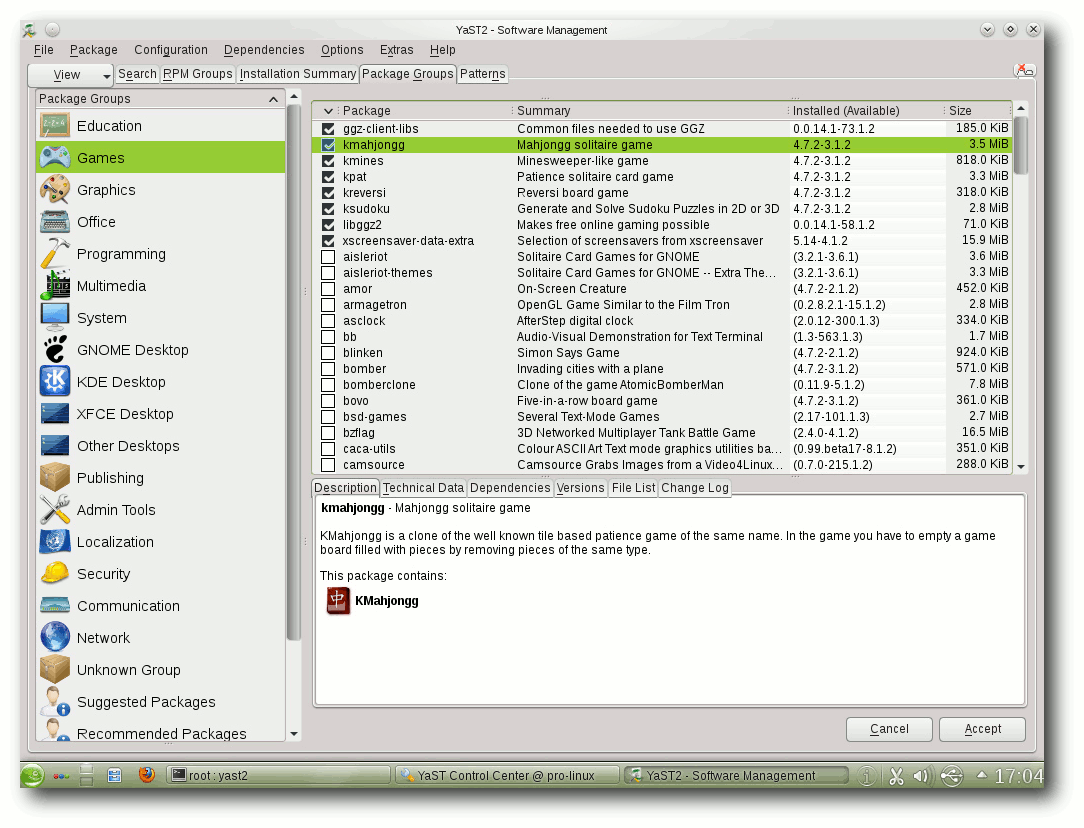Click the Security helmet icon
Screen dimensions: 1084x828
(55, 574)
